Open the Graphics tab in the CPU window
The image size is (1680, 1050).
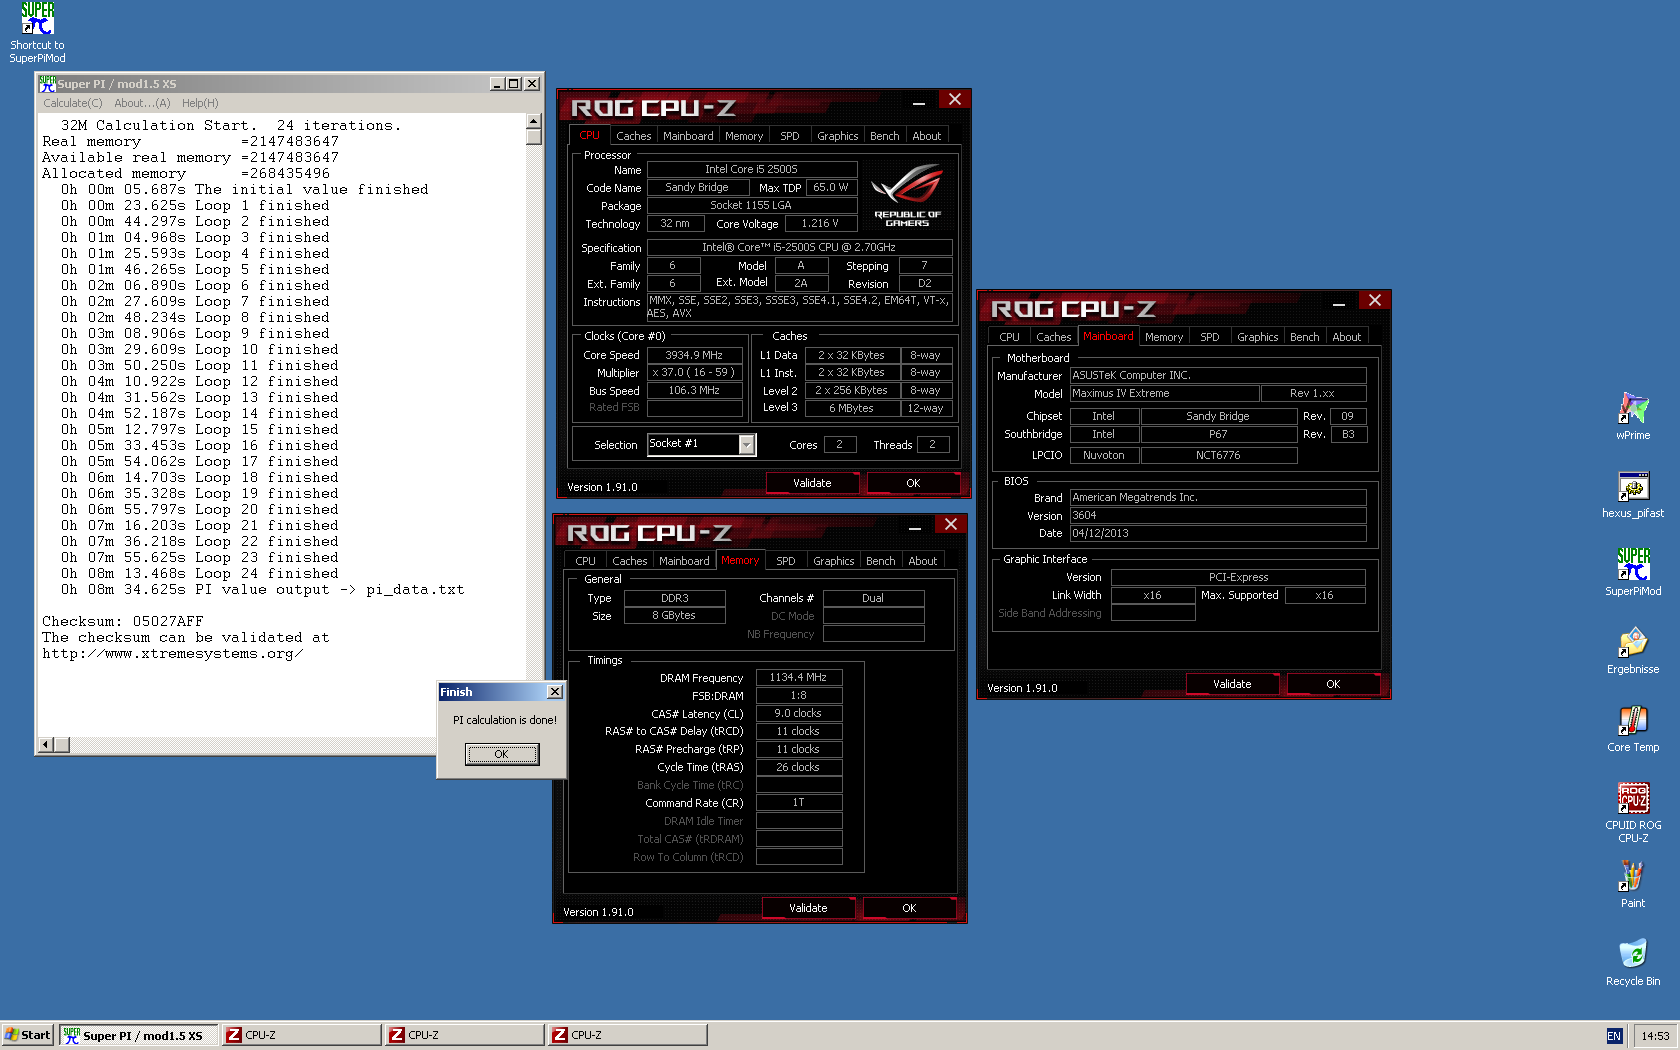click(837, 136)
